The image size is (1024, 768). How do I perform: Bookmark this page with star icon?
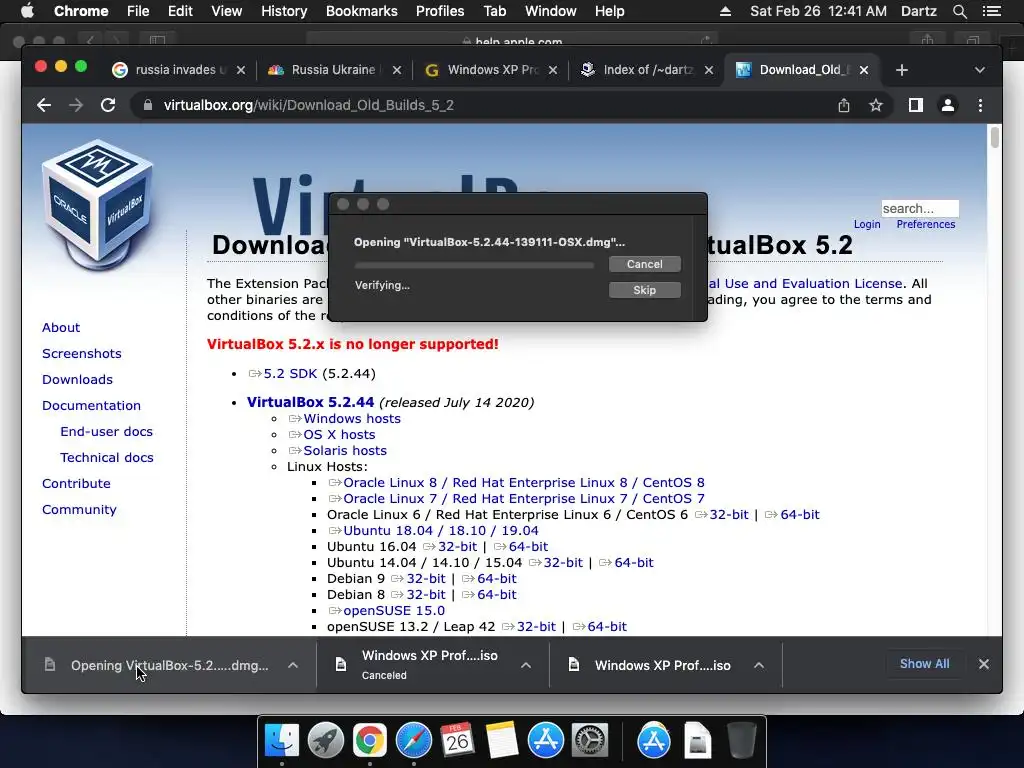tap(876, 105)
